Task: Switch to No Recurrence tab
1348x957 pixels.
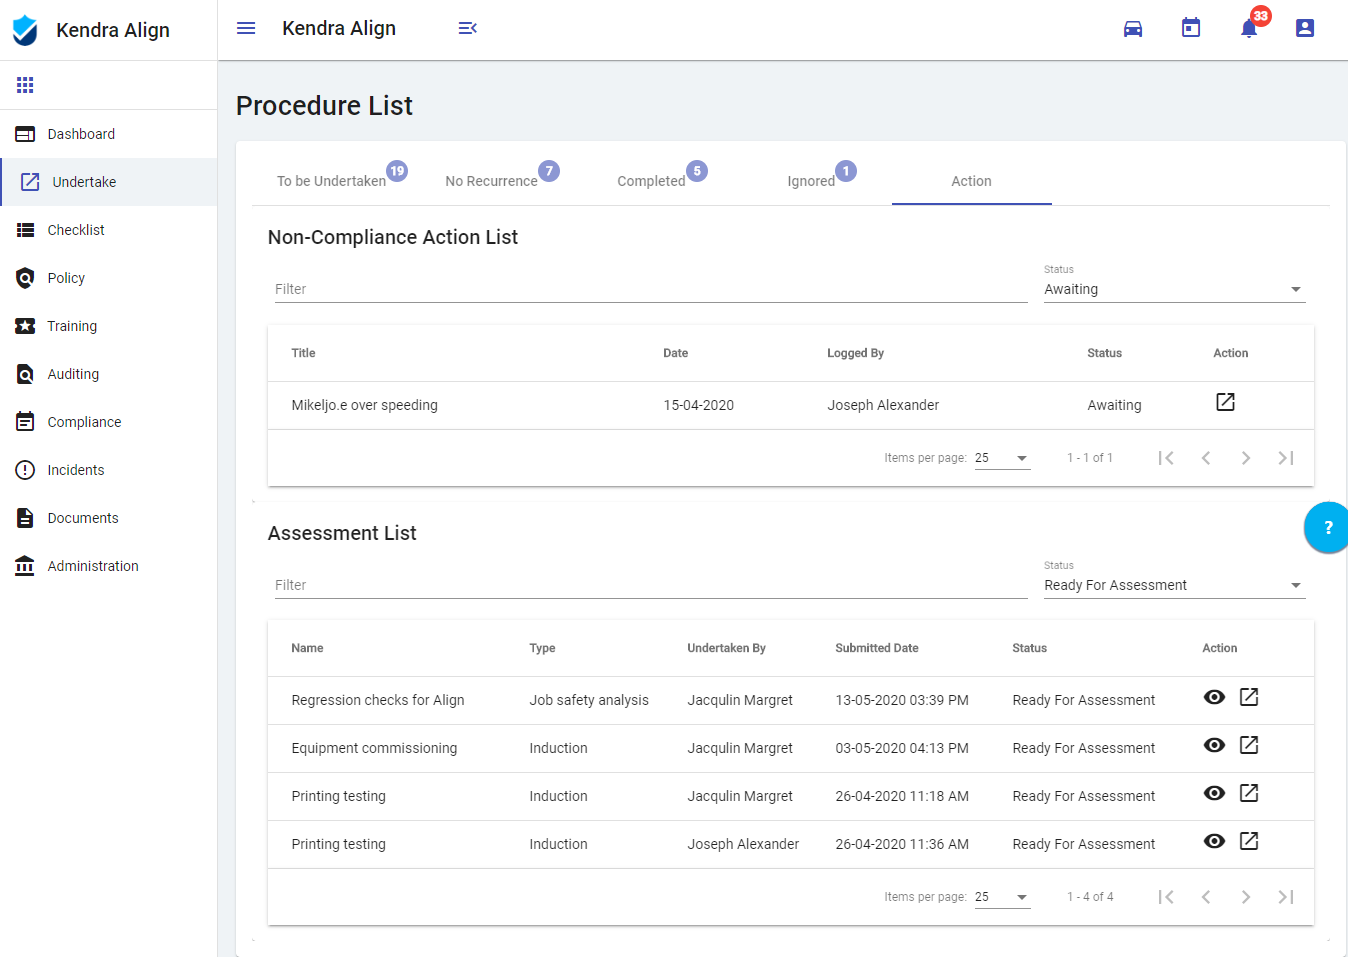Action: (491, 181)
